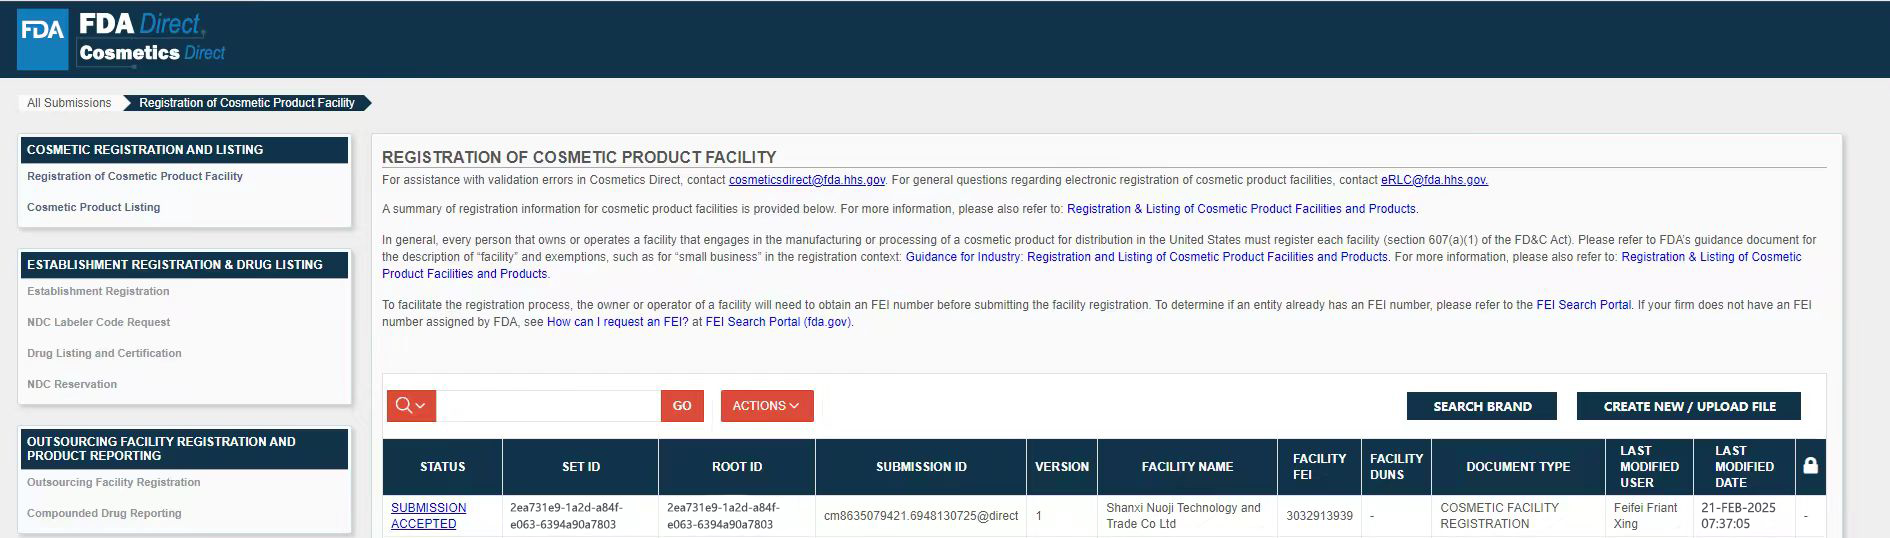Image resolution: width=1890 pixels, height=538 pixels.
Task: Open the Establishment Registration sidebar link
Action: pyautogui.click(x=98, y=291)
